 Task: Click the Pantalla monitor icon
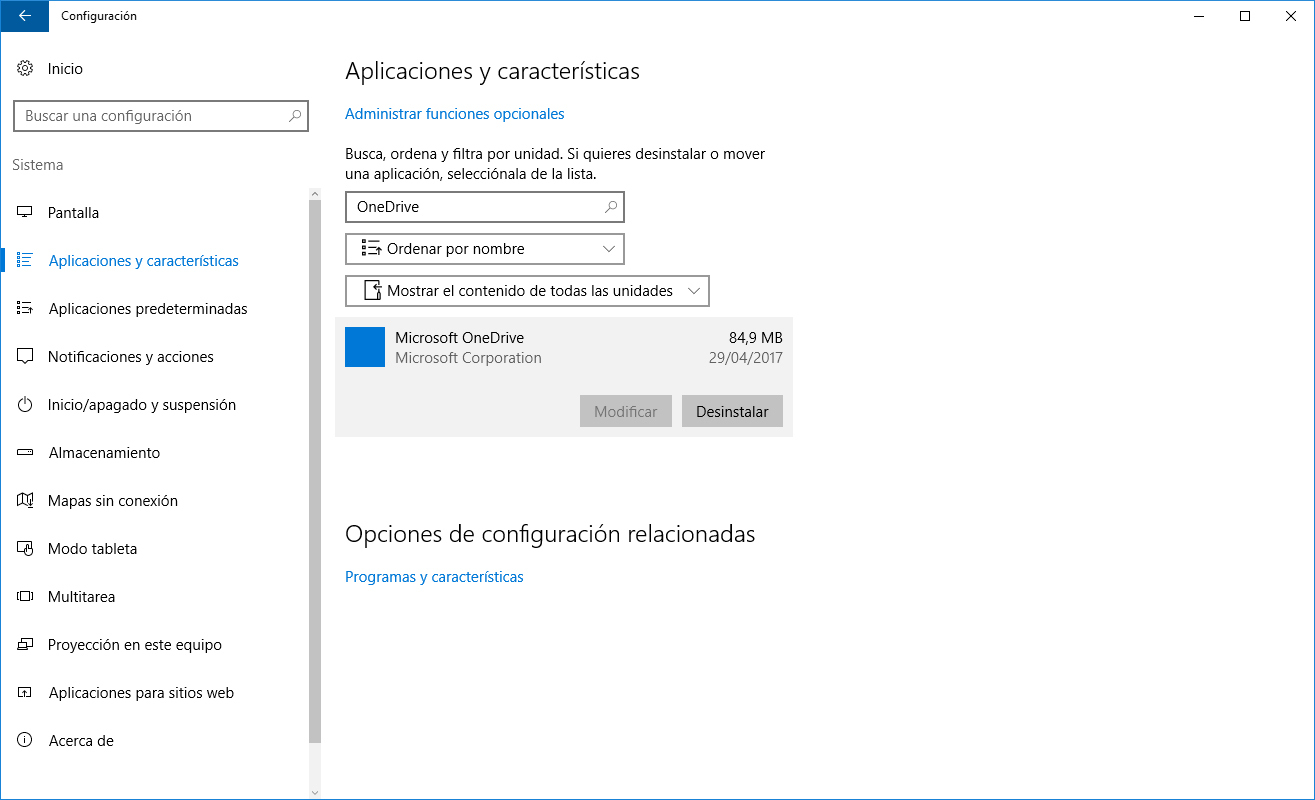coord(25,213)
